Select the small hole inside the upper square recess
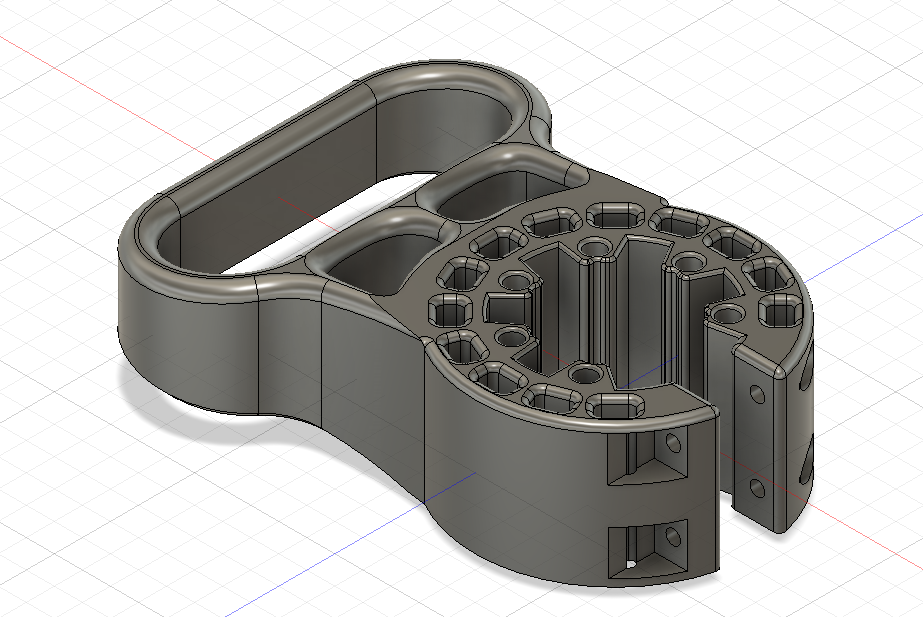This screenshot has height=617, width=923. [674, 442]
